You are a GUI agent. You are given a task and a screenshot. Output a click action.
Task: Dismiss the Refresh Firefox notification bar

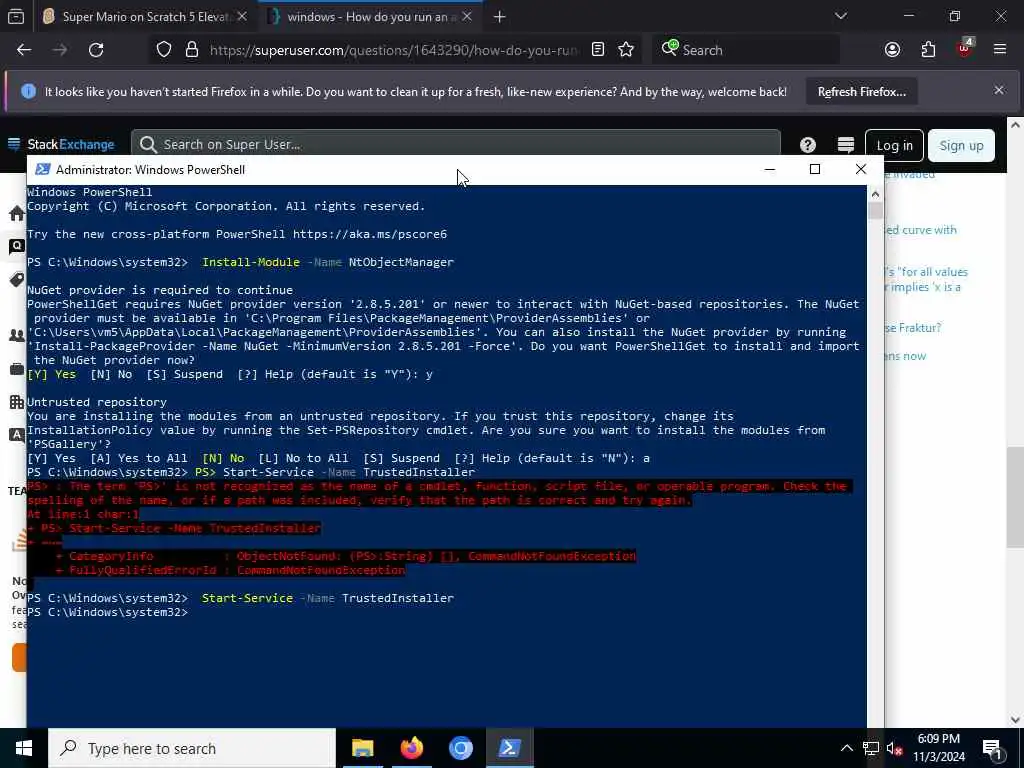click(x=999, y=91)
